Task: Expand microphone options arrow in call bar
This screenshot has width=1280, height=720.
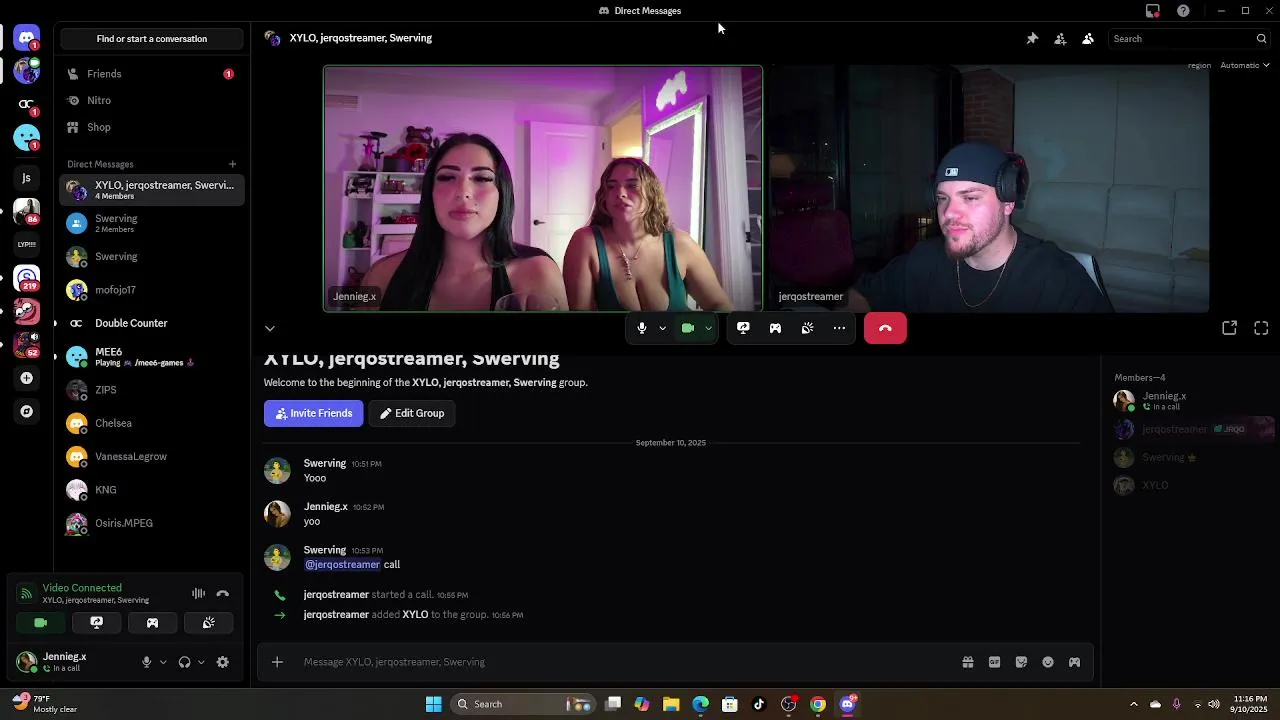Action: [662, 328]
